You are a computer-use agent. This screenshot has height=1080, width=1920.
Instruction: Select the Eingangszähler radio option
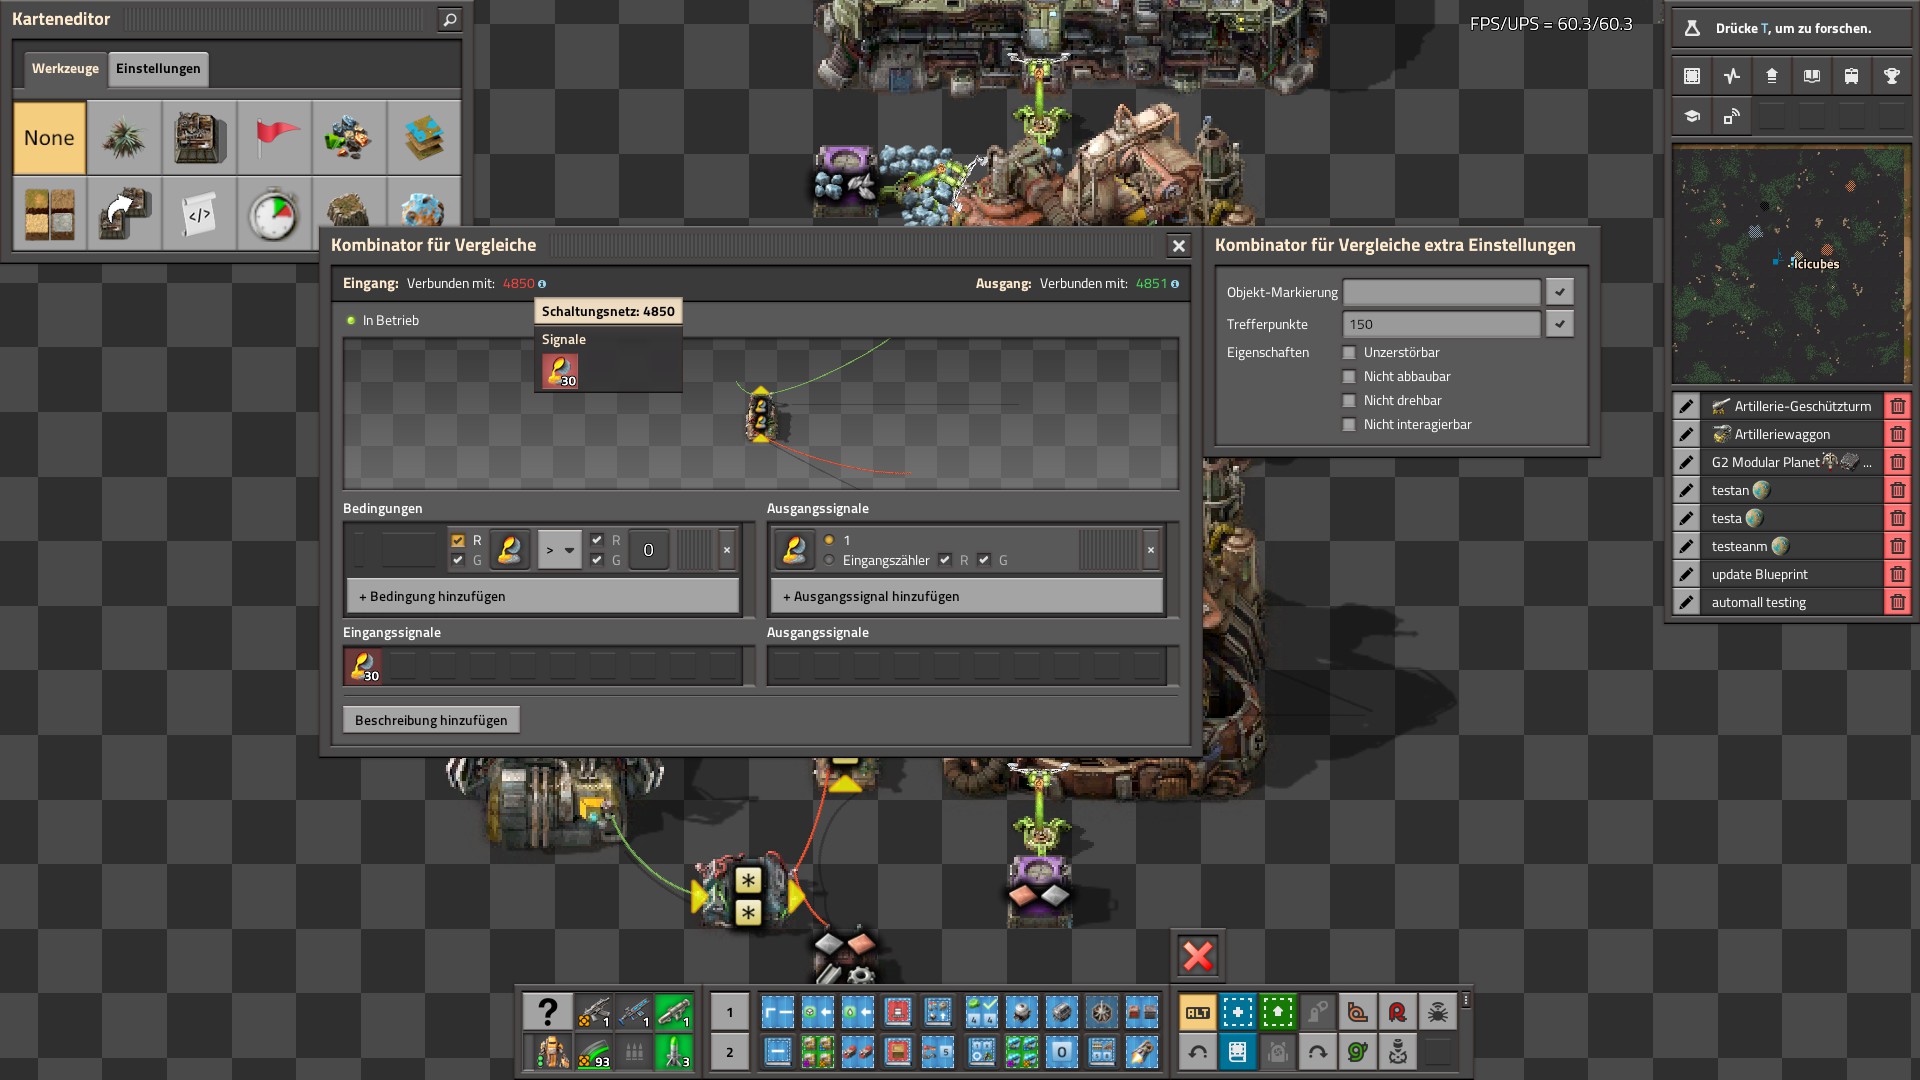point(829,560)
